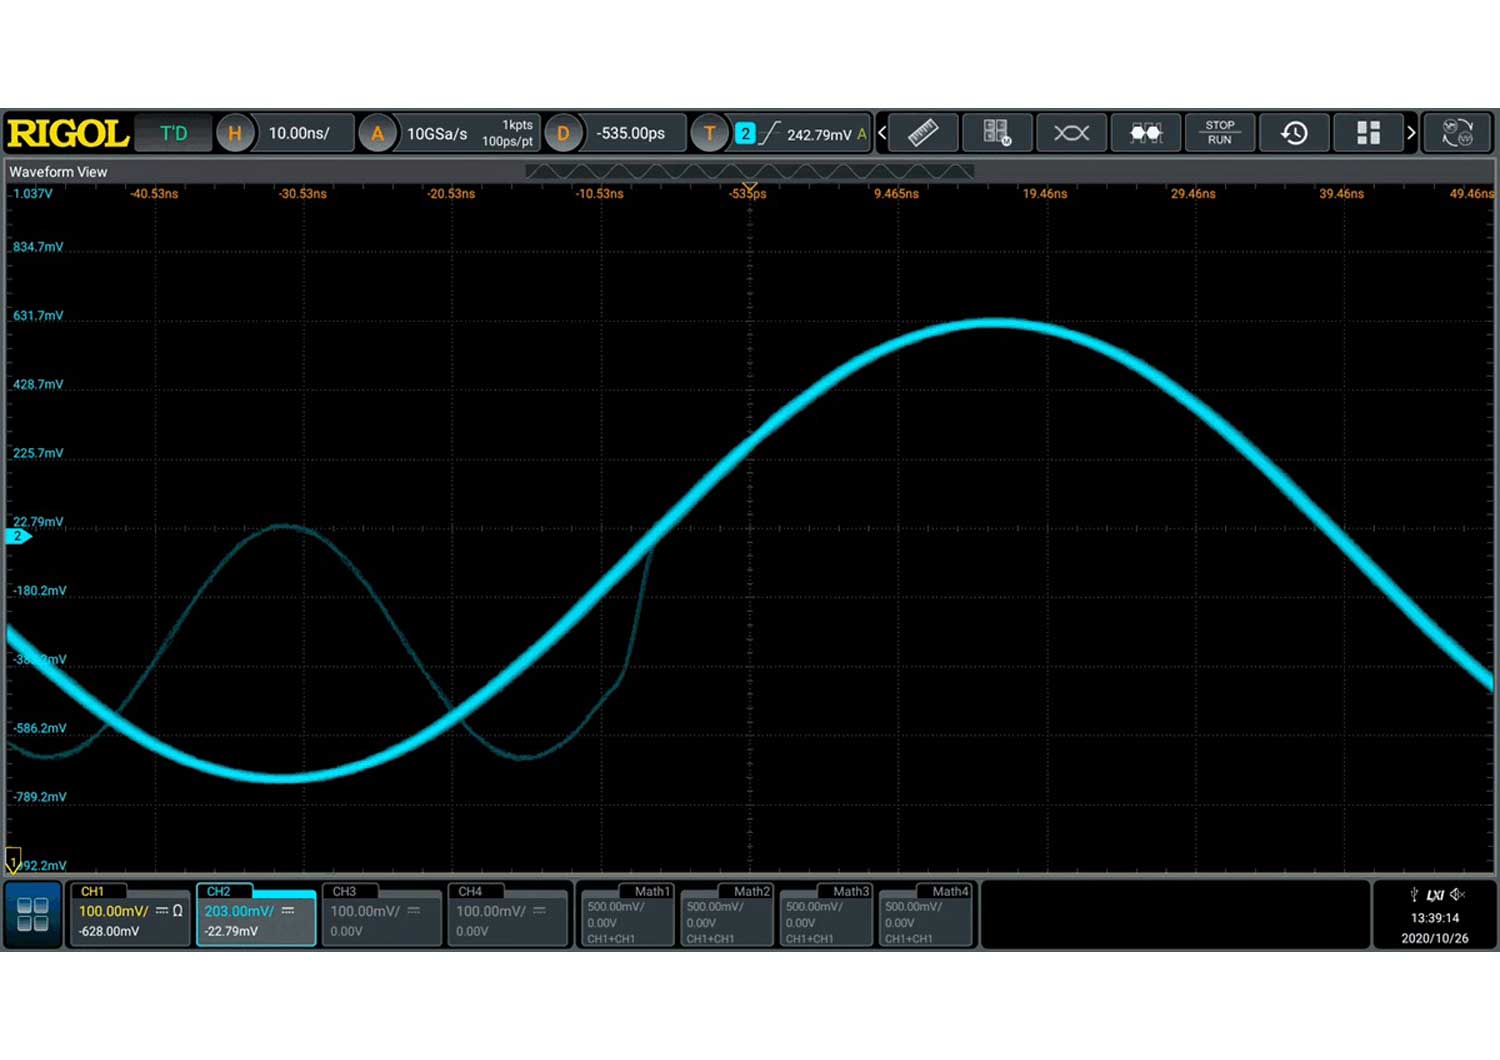
Task: Open the window layout grid icon
Action: 1368,133
